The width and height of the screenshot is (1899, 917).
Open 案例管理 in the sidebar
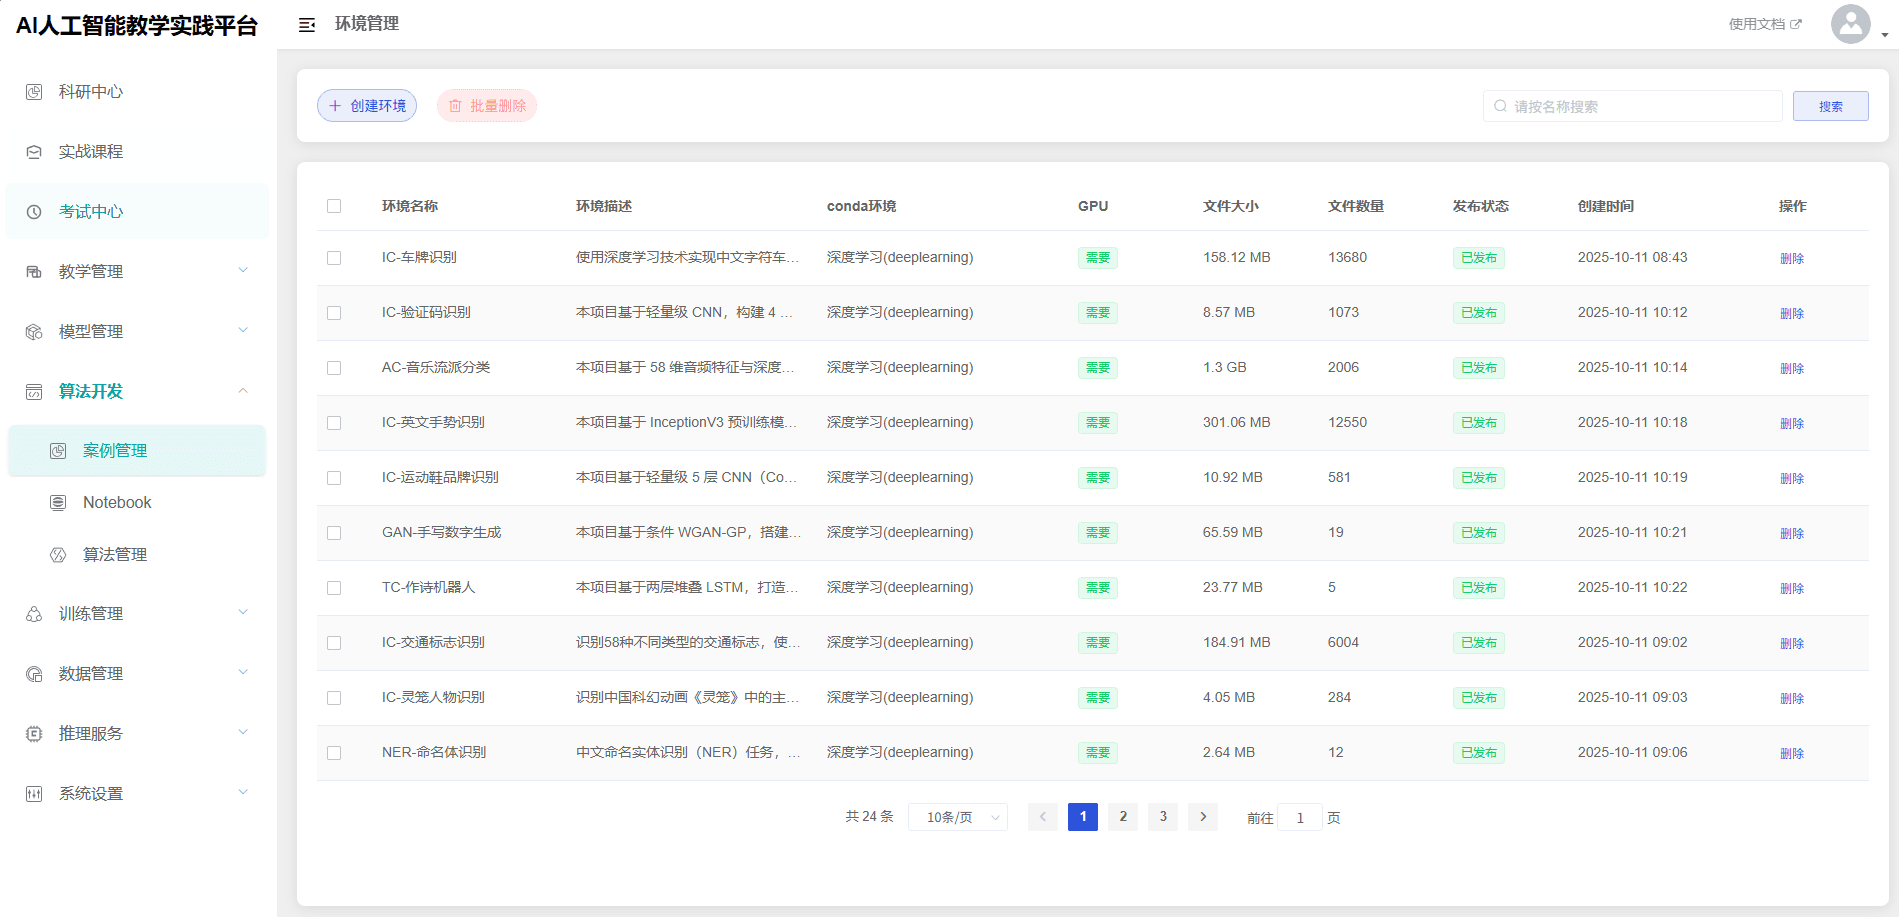coord(115,451)
